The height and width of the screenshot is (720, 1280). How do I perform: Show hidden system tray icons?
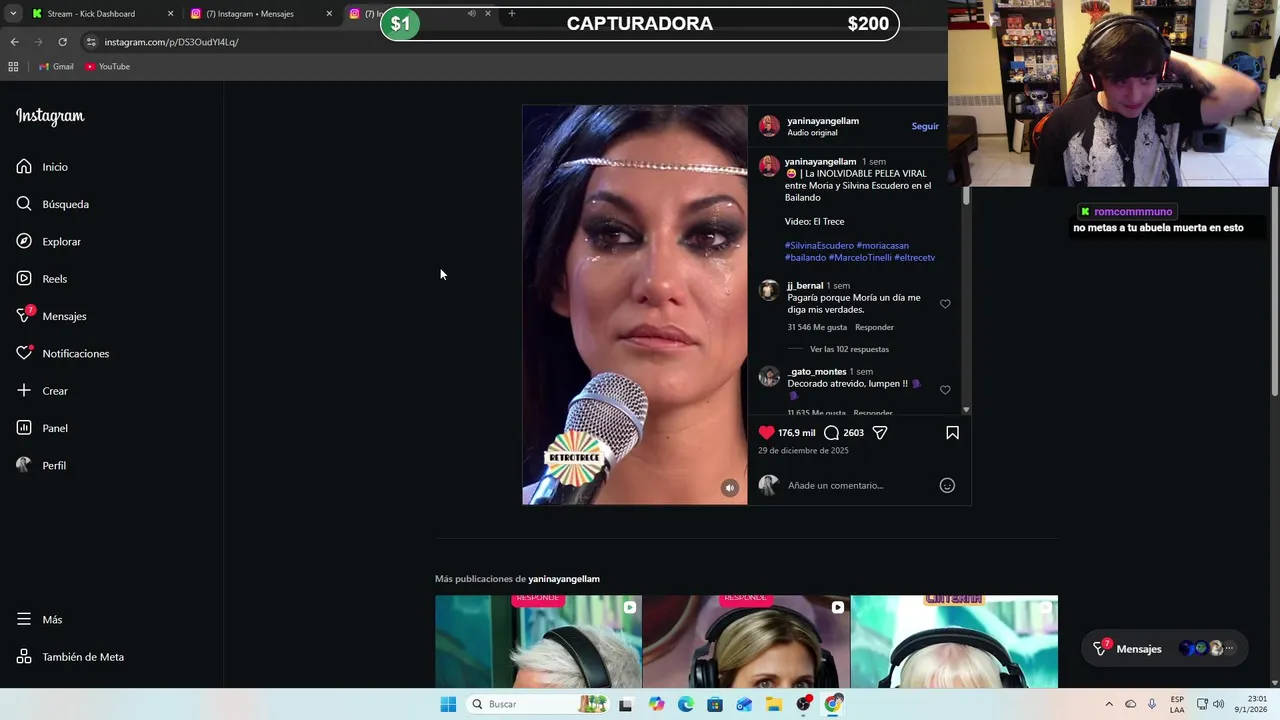(1108, 705)
